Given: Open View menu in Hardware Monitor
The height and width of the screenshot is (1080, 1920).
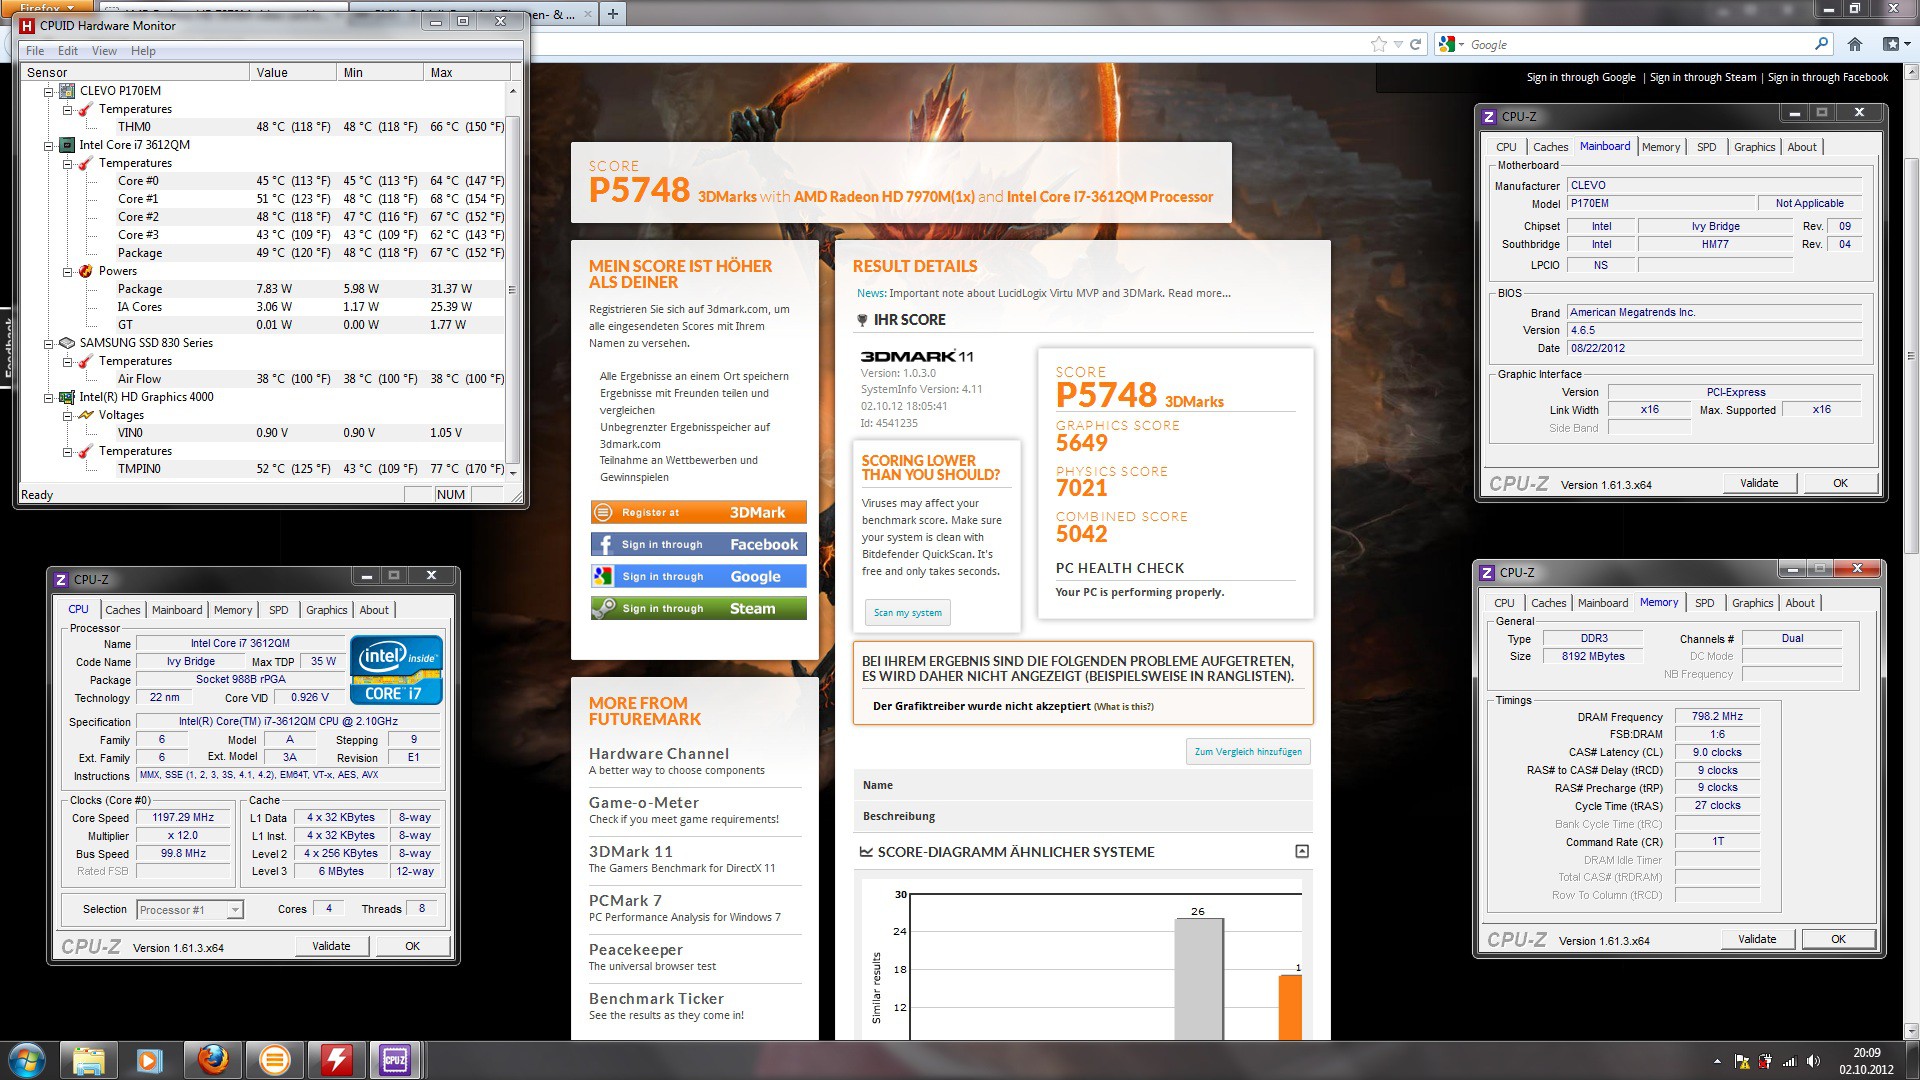Looking at the screenshot, I should pos(104,51).
